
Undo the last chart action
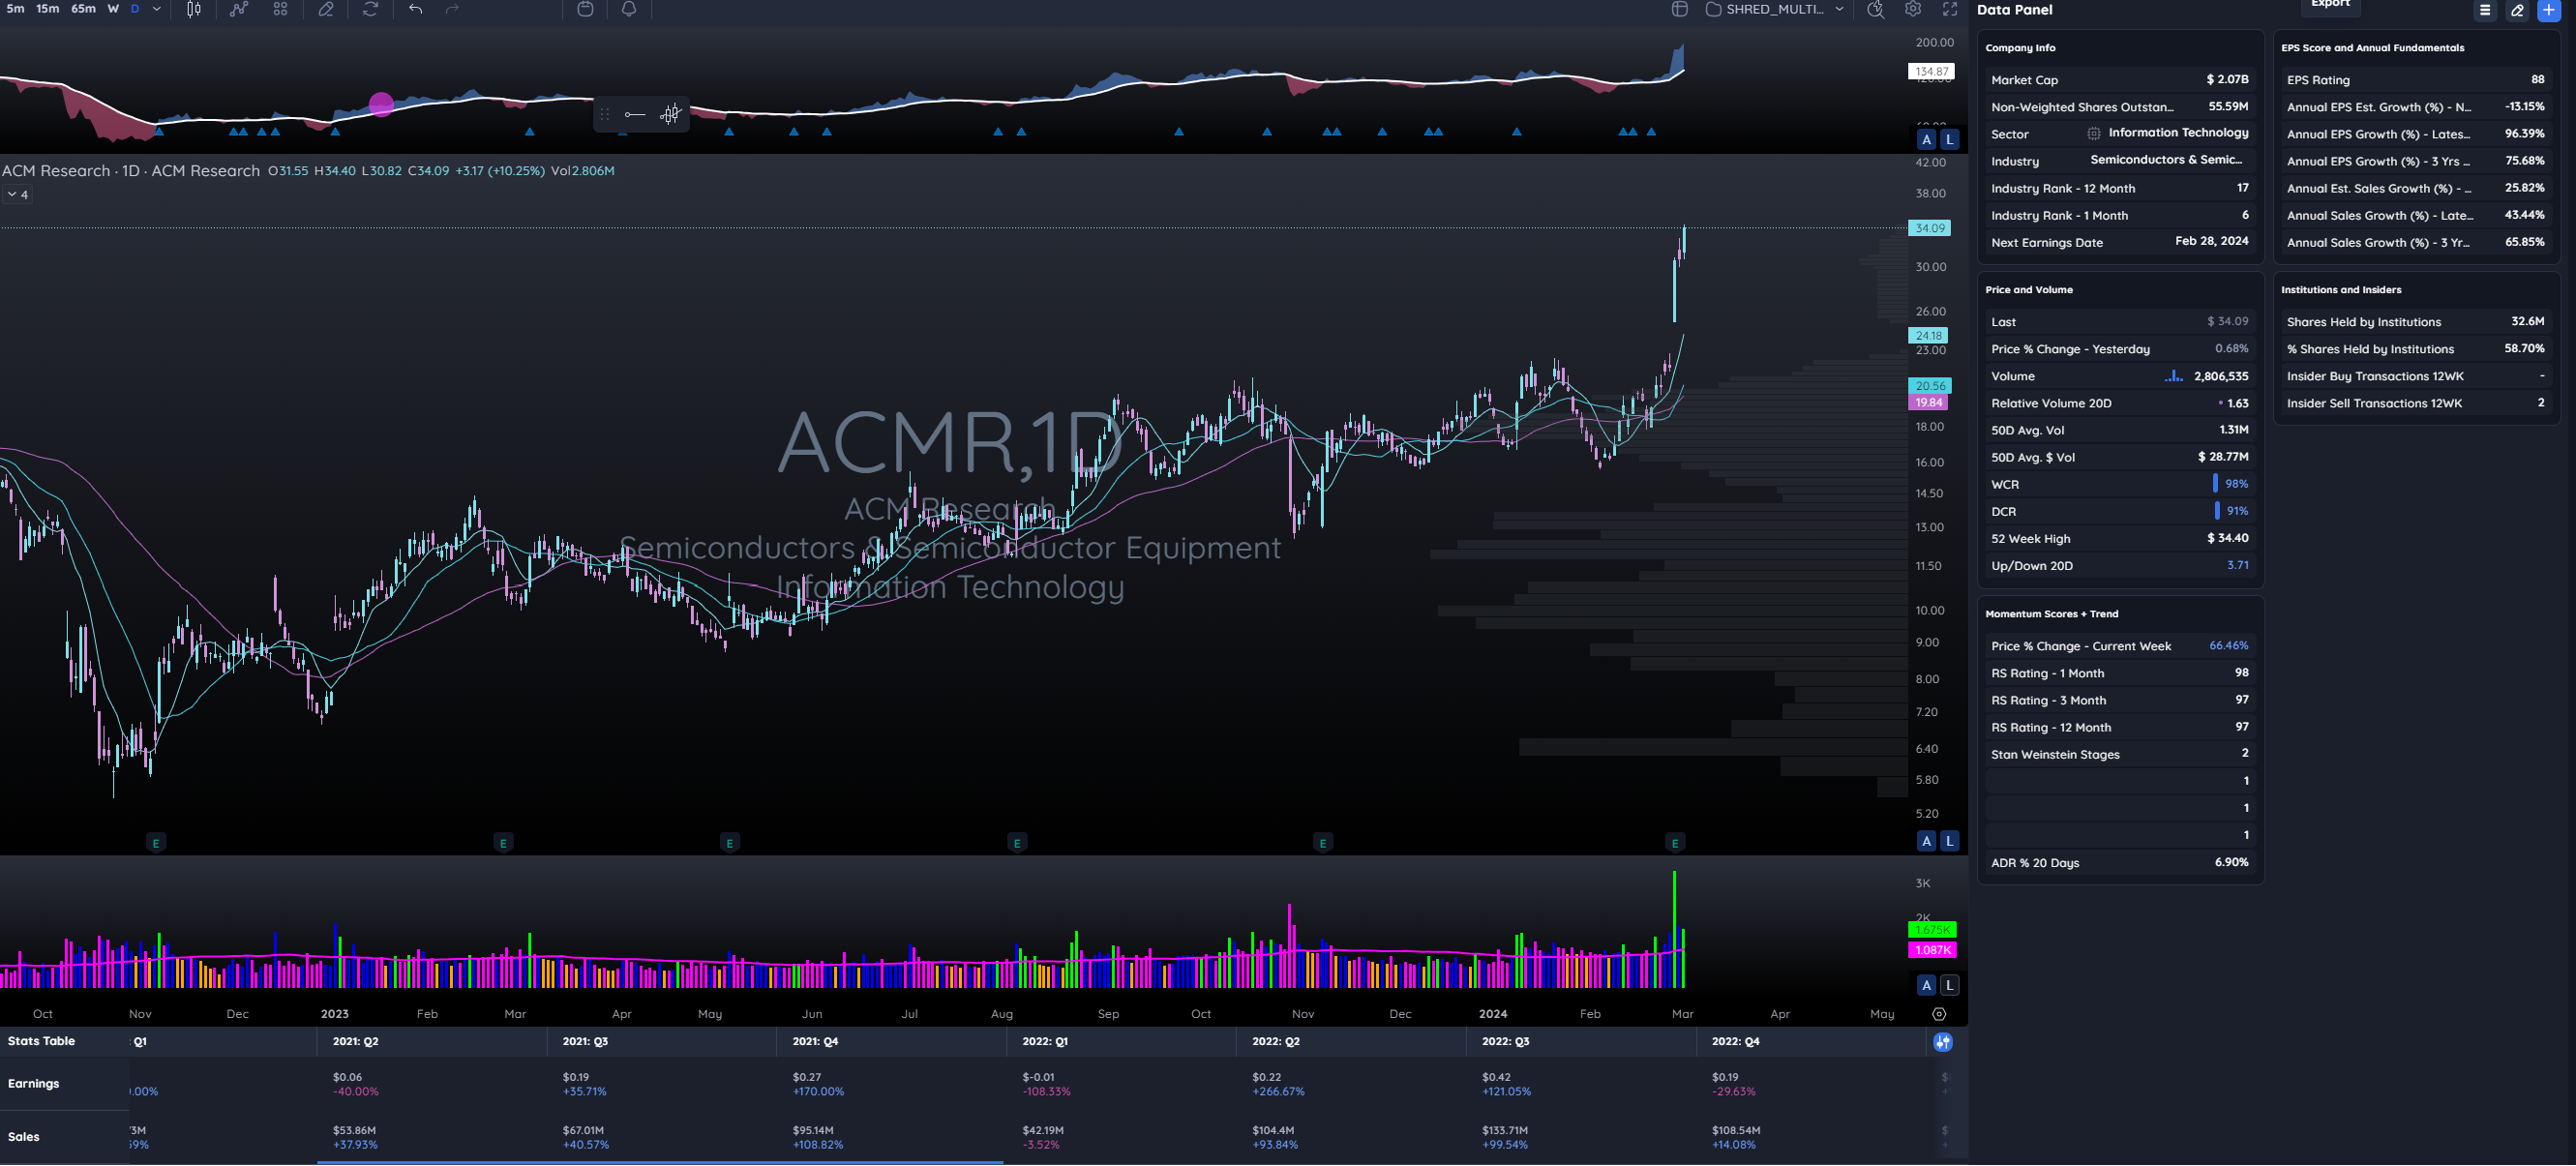[x=416, y=9]
